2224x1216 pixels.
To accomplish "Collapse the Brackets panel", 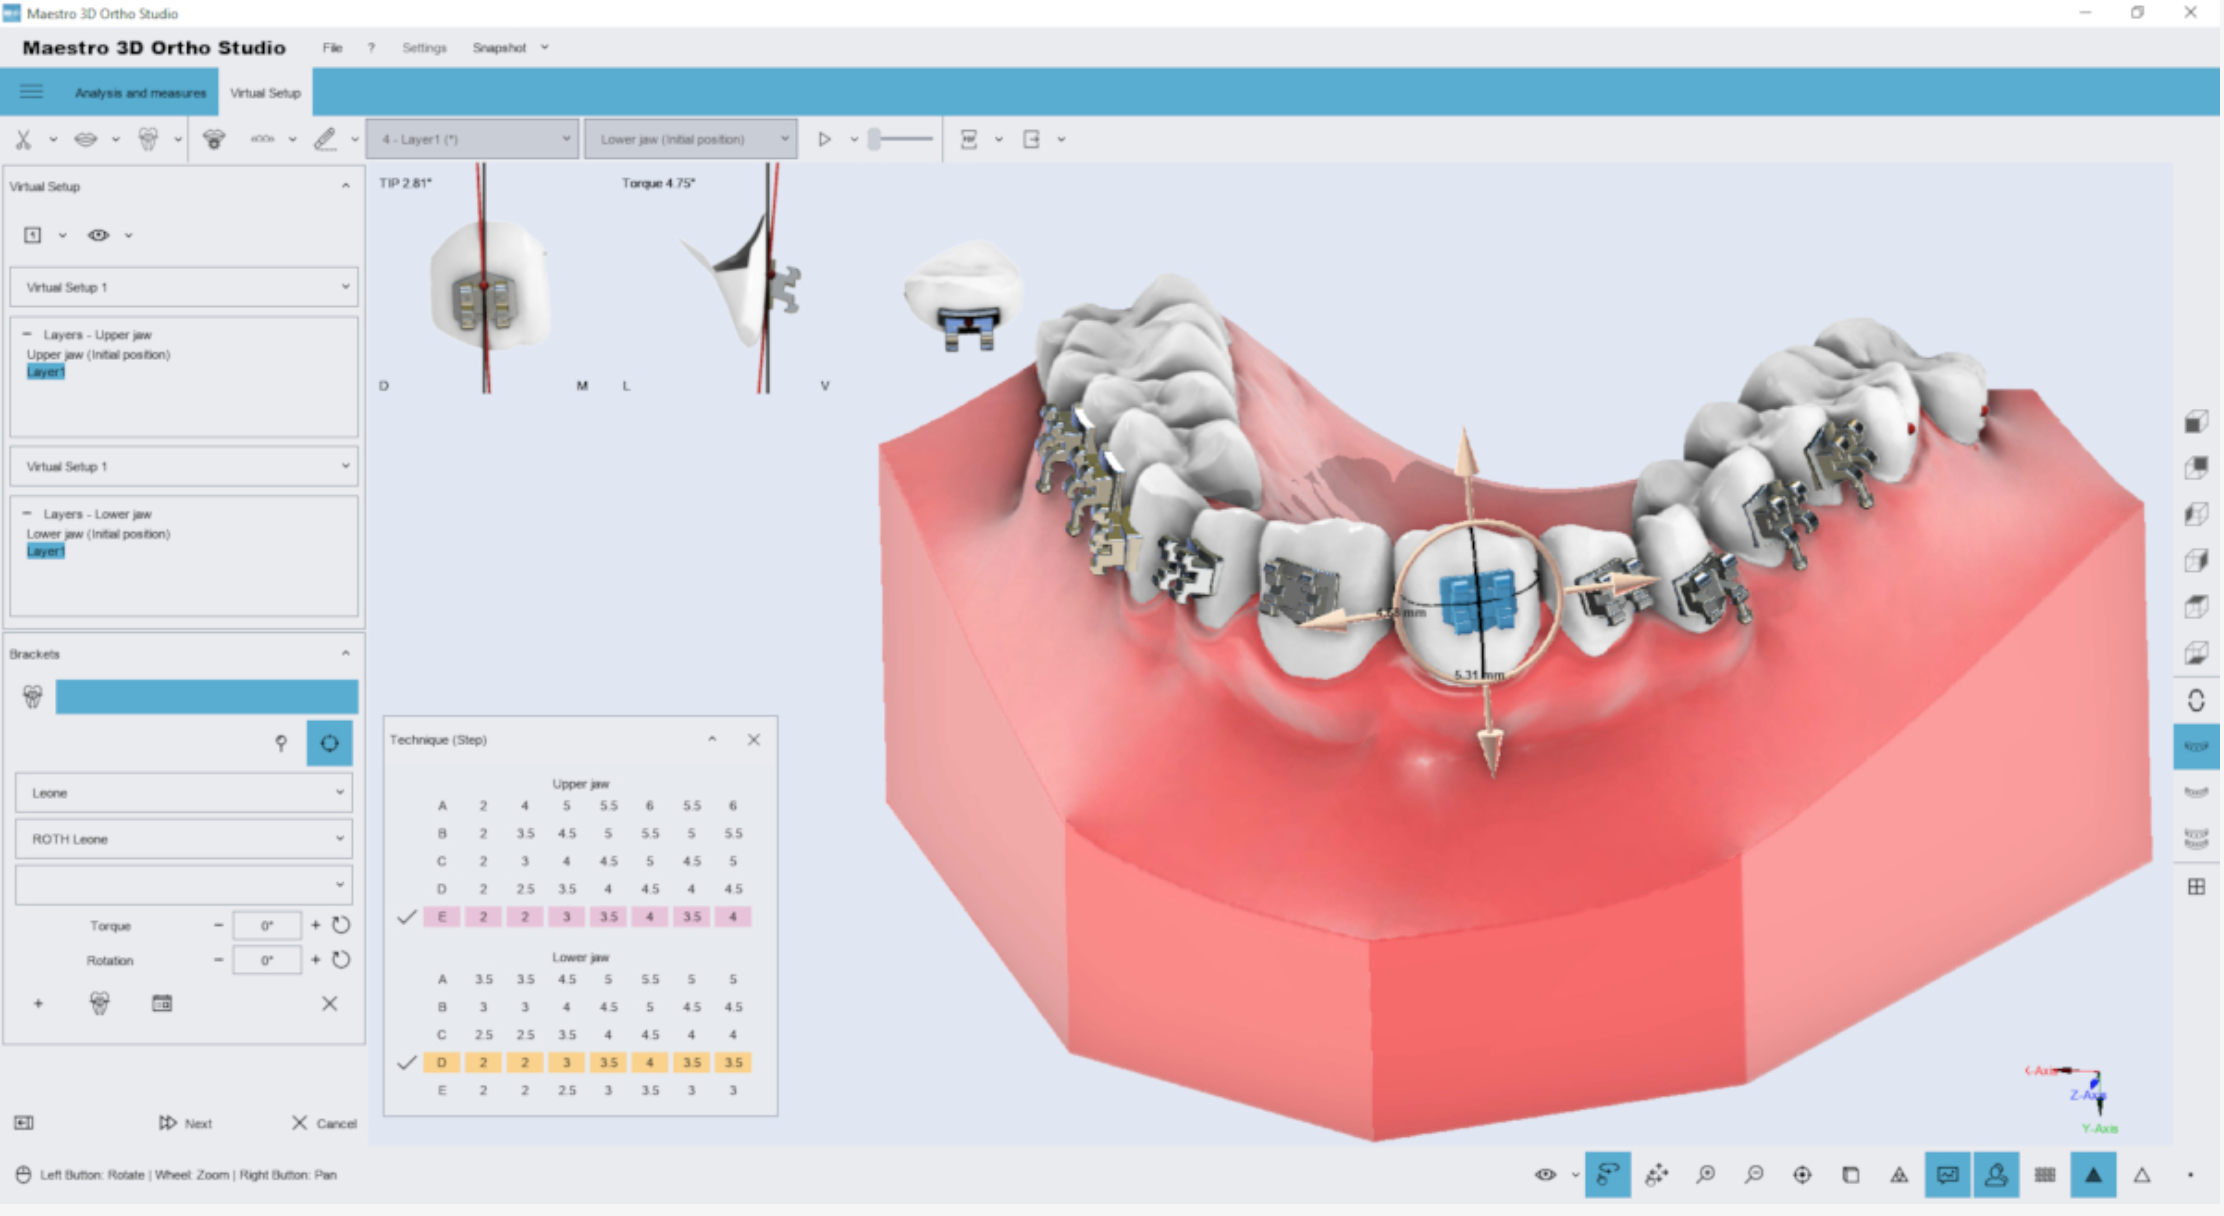I will coord(346,653).
